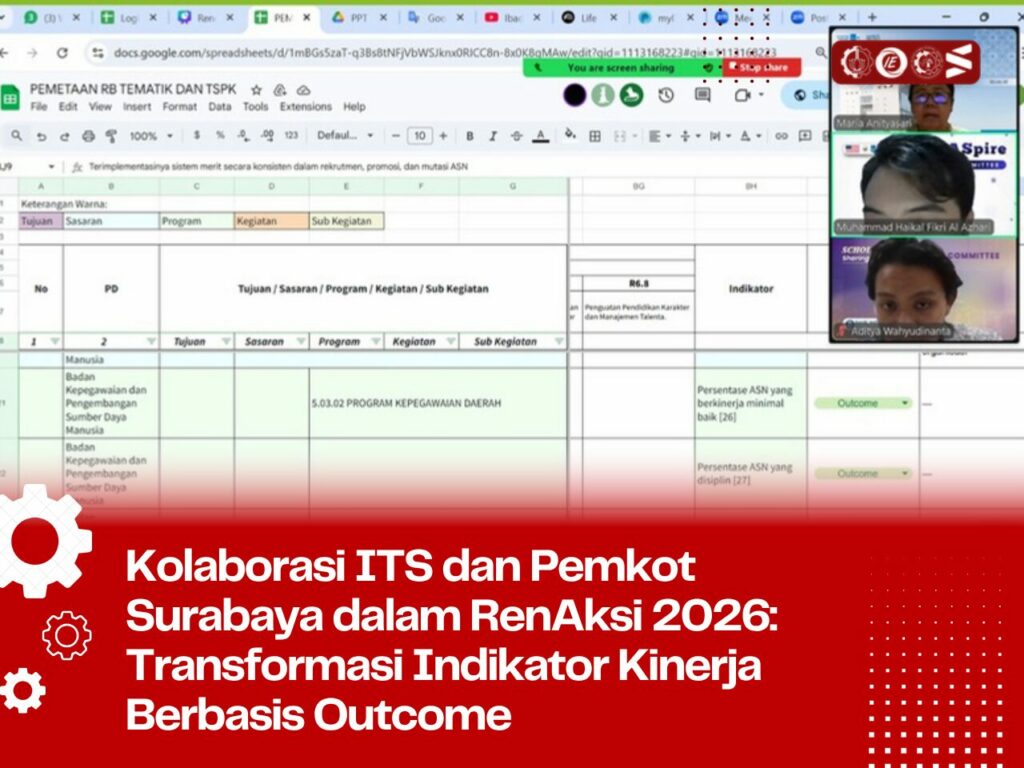The image size is (1024, 768).
Task: Decrease decimal places
Action: [x=244, y=136]
